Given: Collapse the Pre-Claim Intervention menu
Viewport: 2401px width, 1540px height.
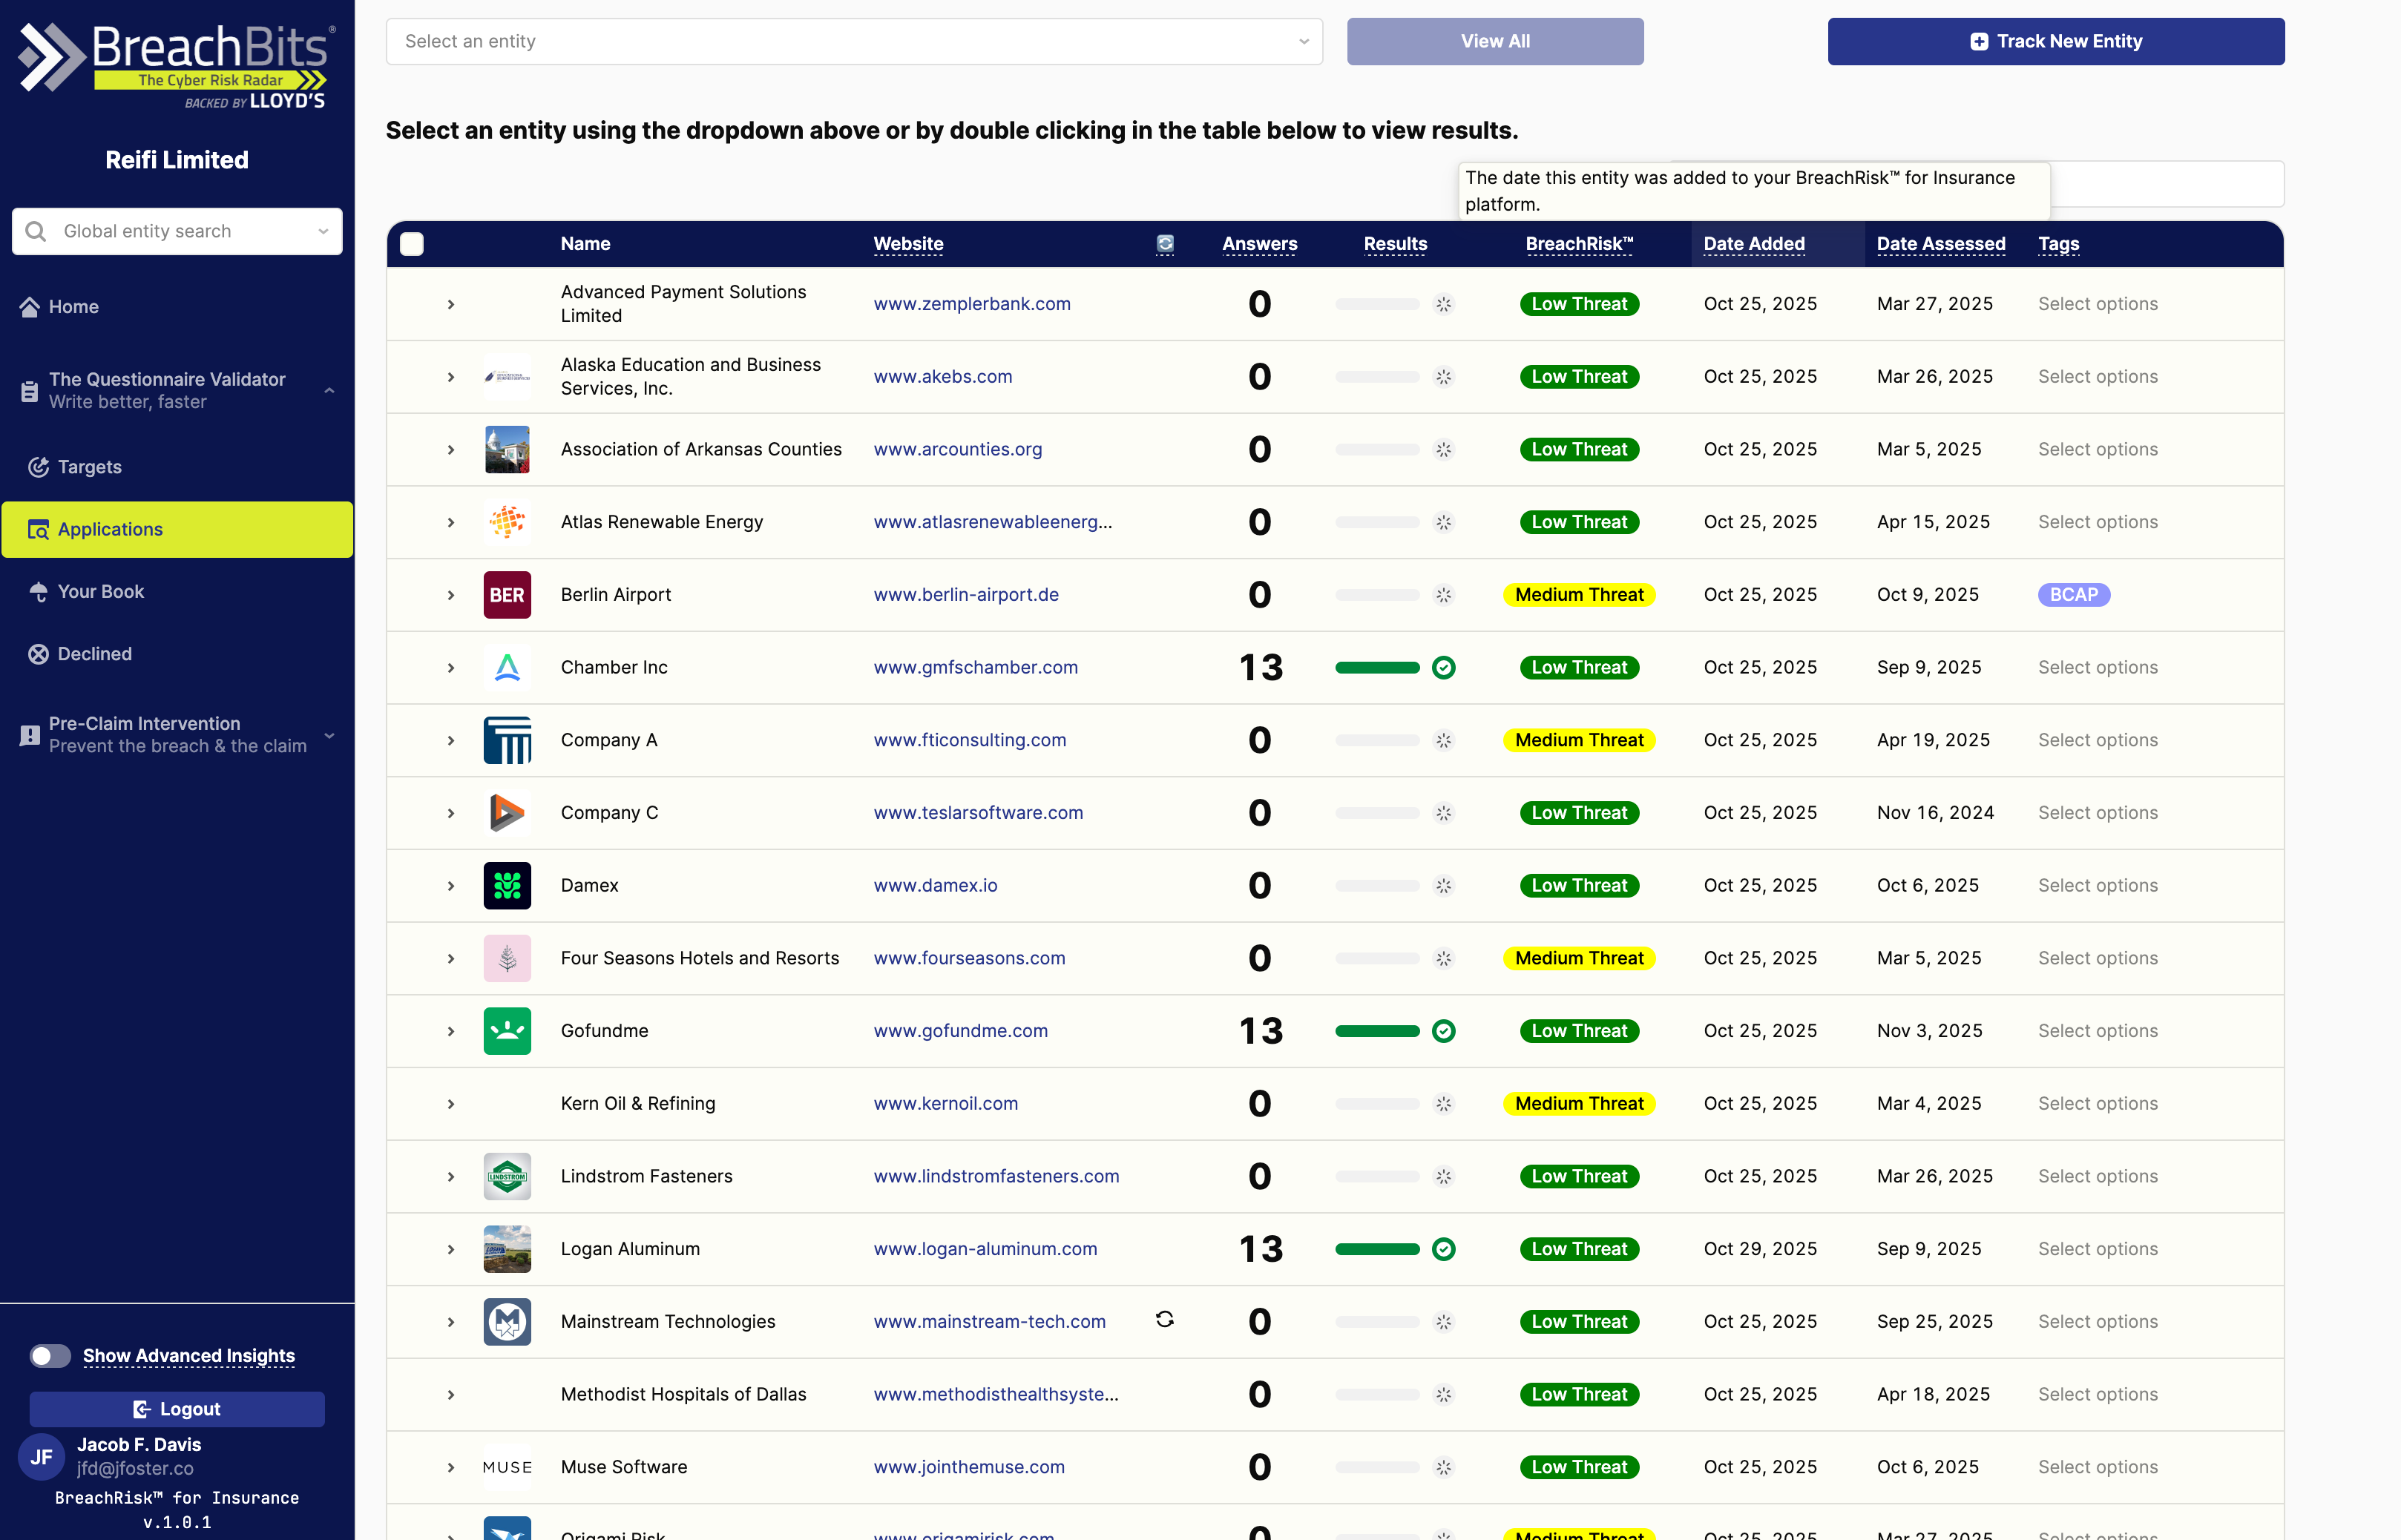Looking at the screenshot, I should pos(330,736).
